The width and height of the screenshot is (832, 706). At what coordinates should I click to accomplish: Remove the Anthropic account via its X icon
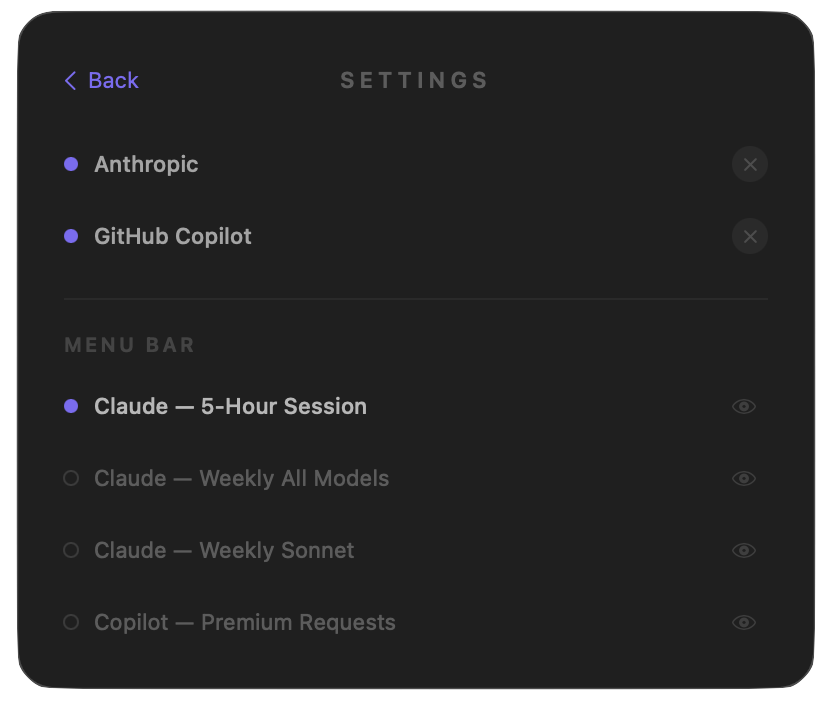point(750,164)
